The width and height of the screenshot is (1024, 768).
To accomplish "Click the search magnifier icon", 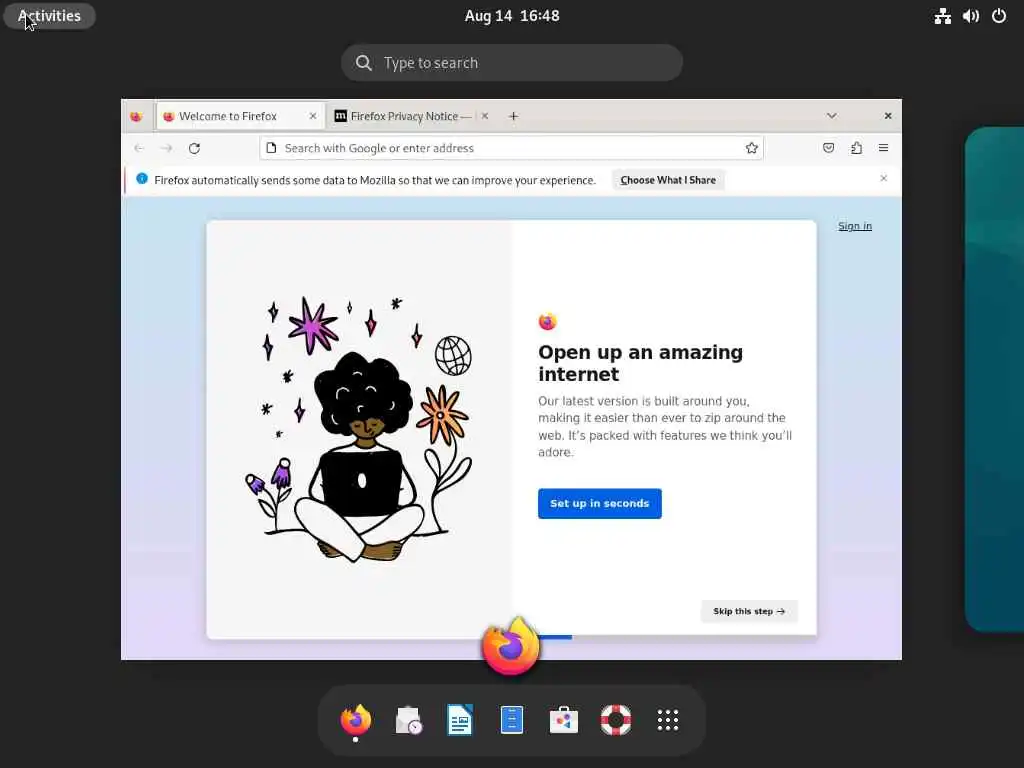I will tap(364, 63).
